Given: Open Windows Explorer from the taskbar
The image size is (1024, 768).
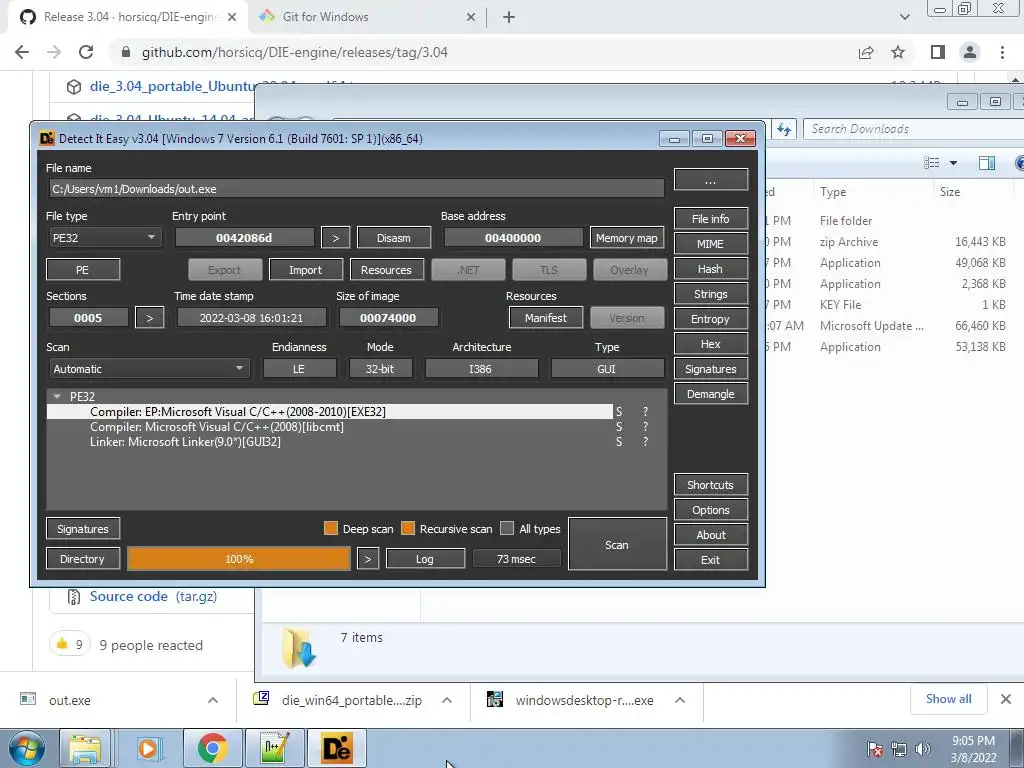Looking at the screenshot, I should coord(86,748).
